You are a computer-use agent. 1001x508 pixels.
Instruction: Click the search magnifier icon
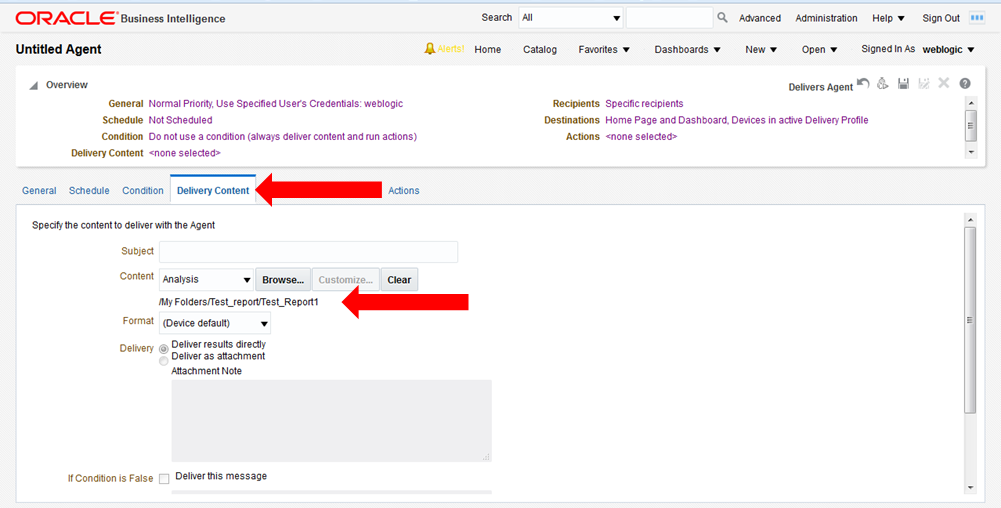[722, 18]
